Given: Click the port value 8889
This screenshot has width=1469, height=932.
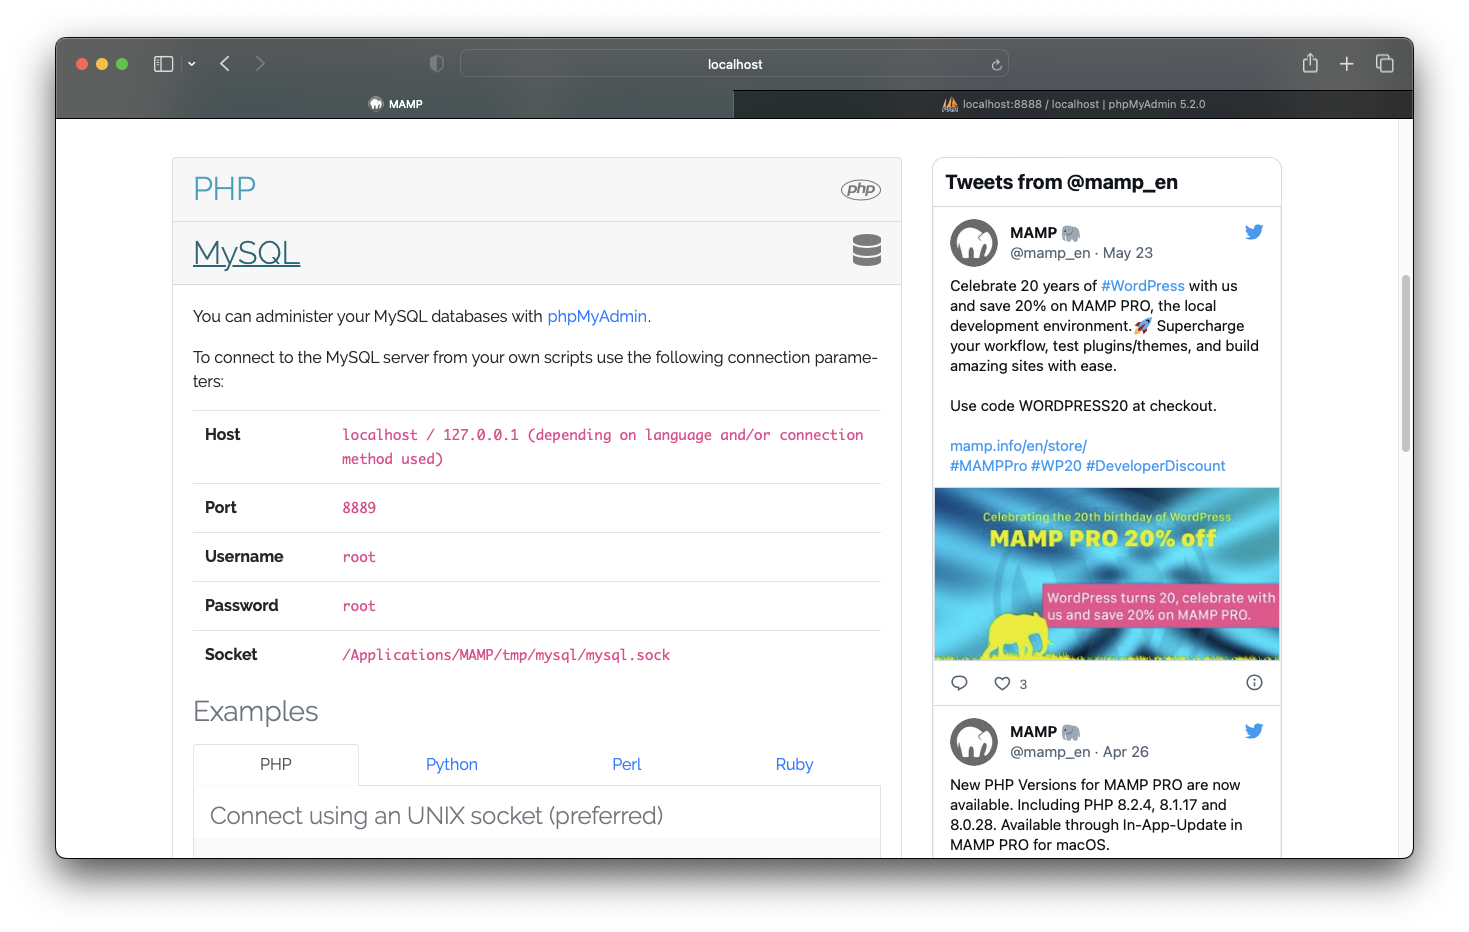Looking at the screenshot, I should pyautogui.click(x=359, y=508).
